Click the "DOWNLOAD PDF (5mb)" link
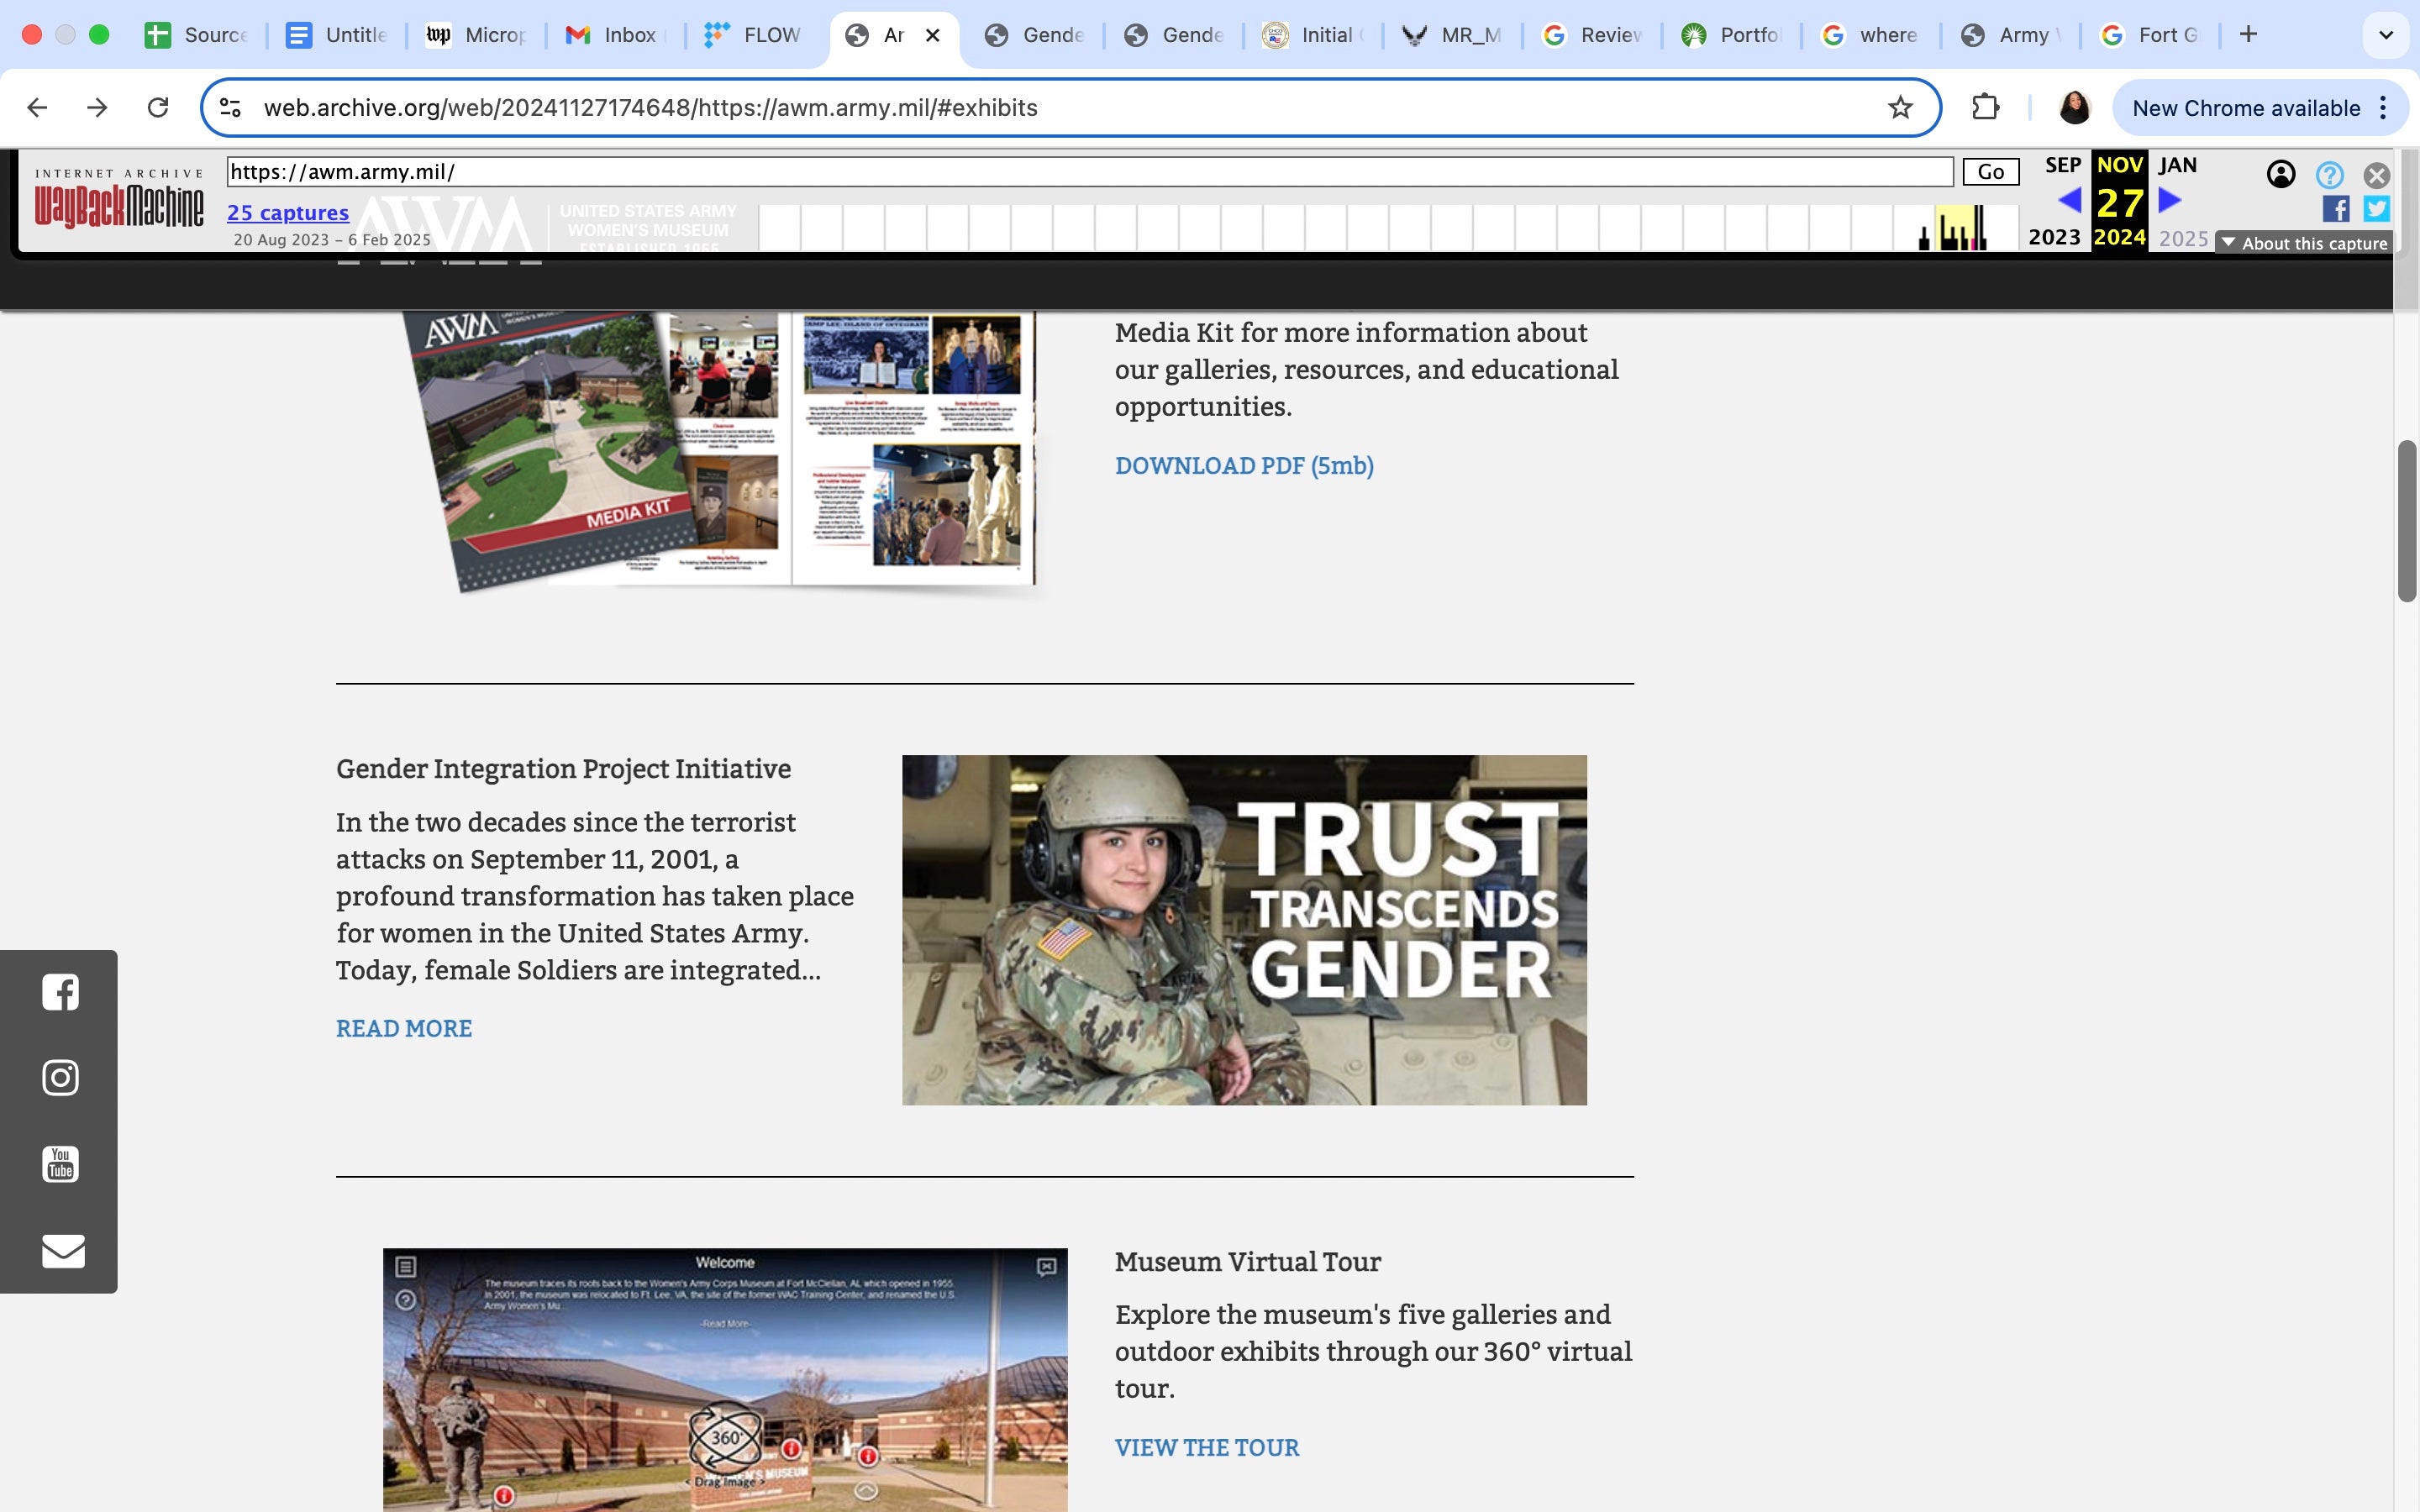The width and height of the screenshot is (2420, 1512). pyautogui.click(x=1243, y=465)
